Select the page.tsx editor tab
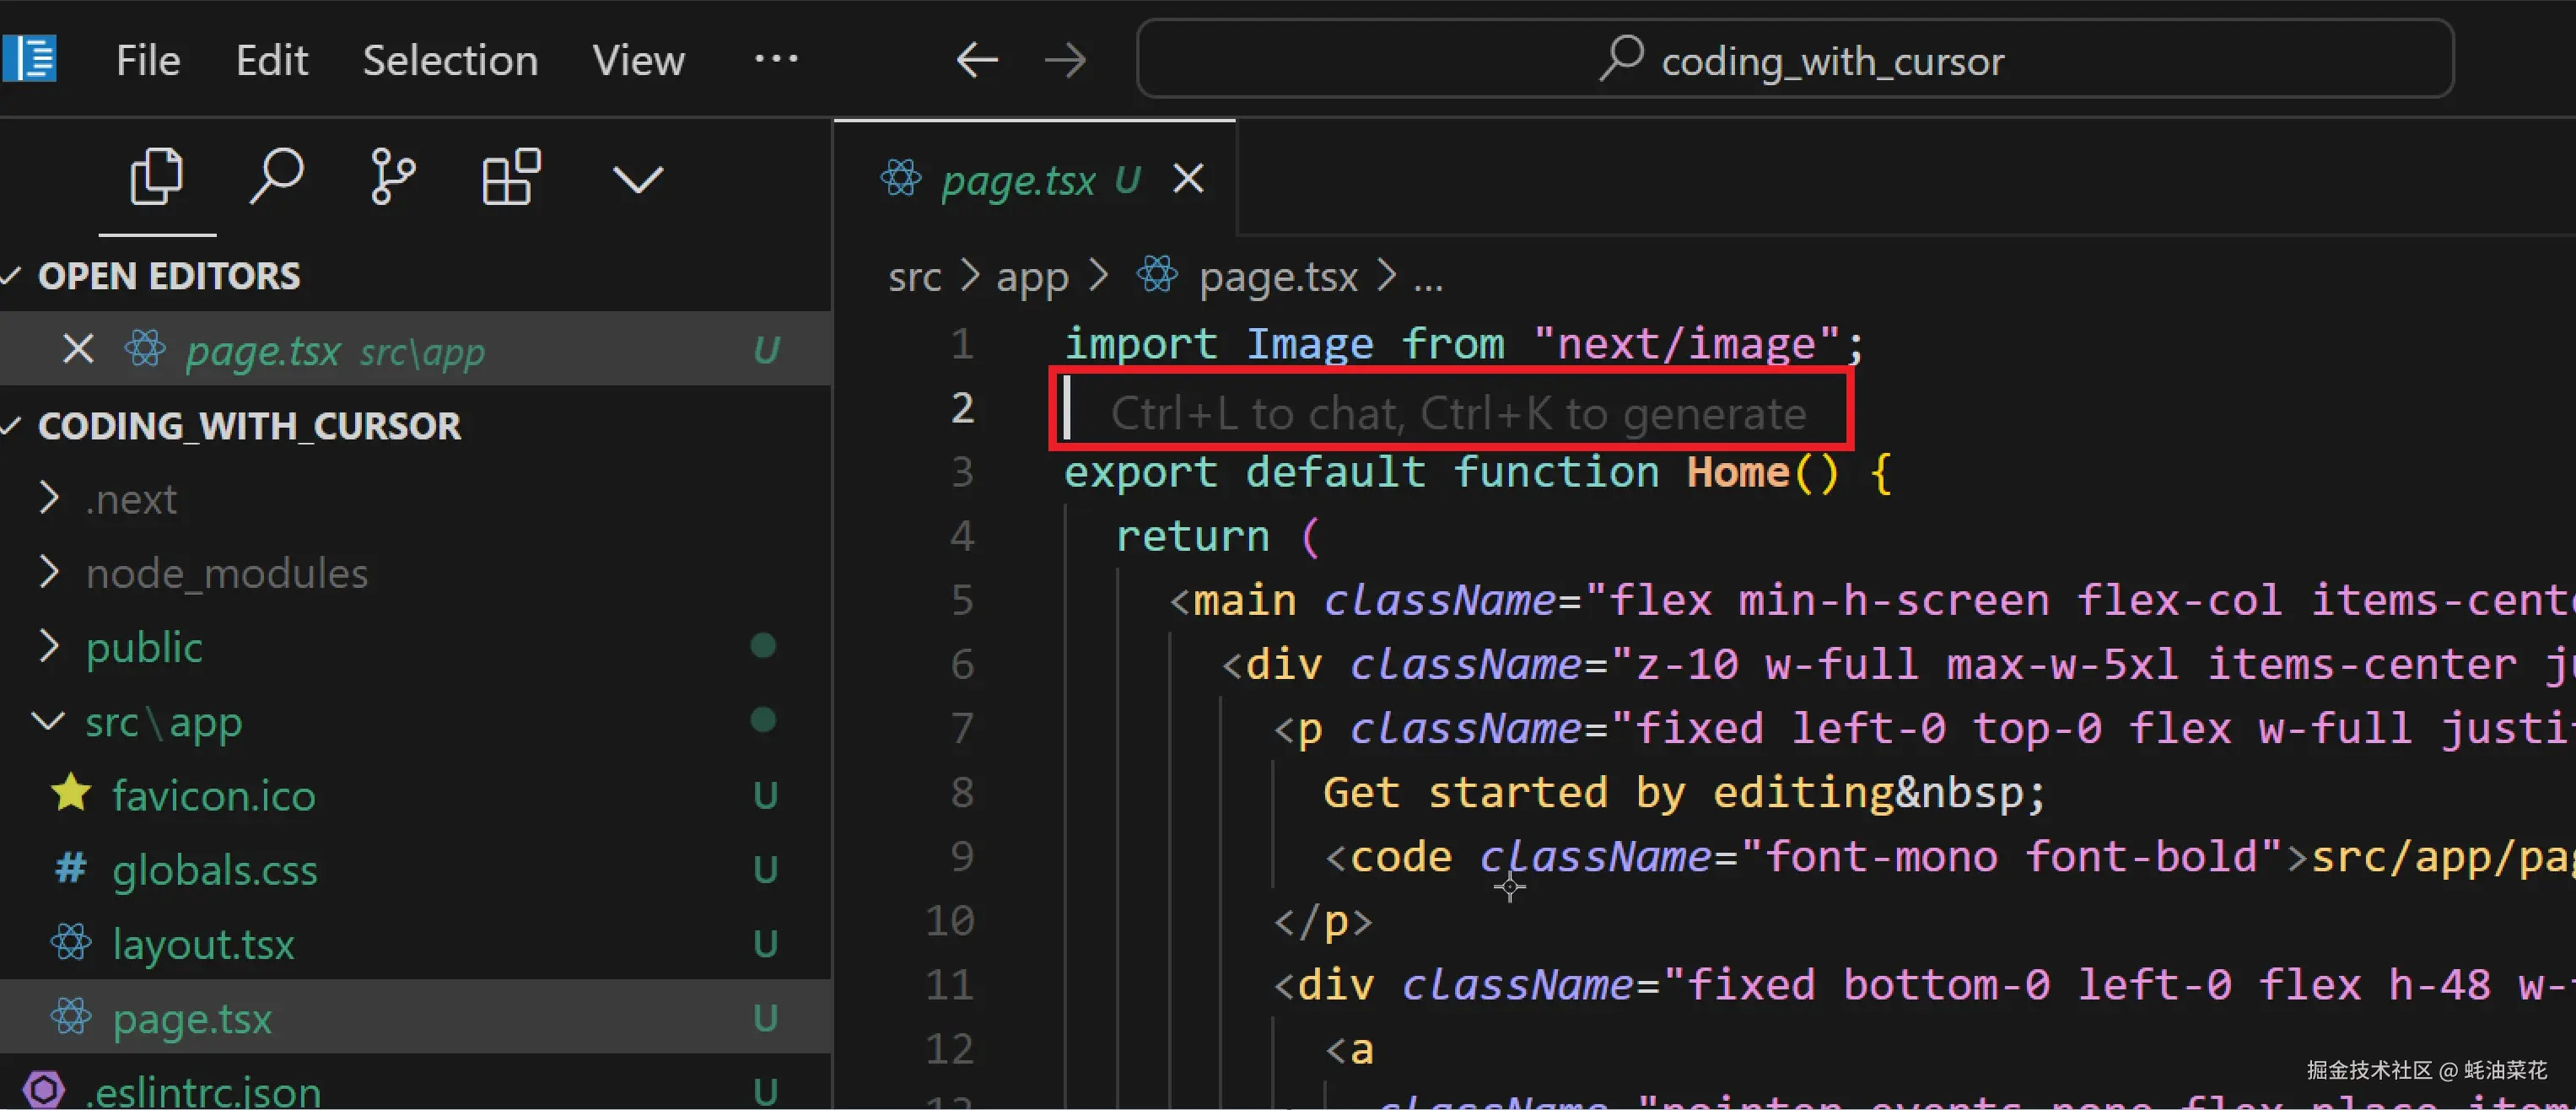 (1018, 179)
